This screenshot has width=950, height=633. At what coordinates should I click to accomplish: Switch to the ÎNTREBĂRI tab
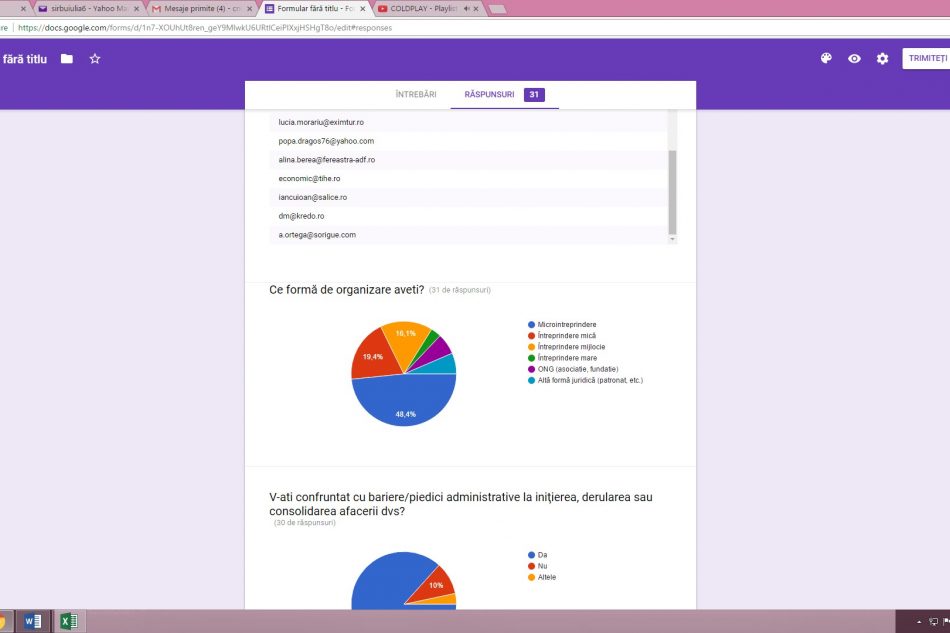click(x=415, y=95)
